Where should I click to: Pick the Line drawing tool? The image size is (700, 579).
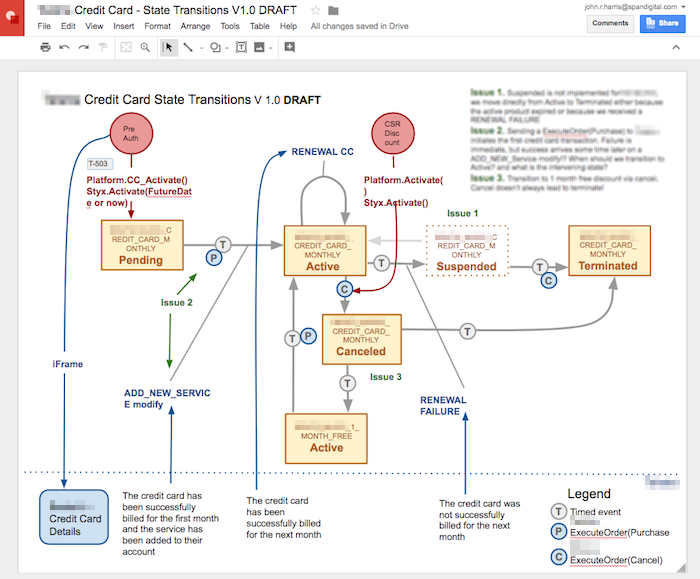pyautogui.click(x=187, y=47)
